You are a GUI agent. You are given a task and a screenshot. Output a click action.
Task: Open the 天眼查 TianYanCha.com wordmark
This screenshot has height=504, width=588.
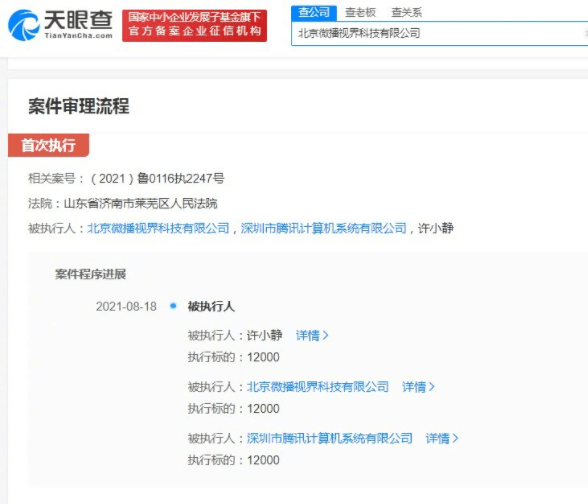(78, 25)
